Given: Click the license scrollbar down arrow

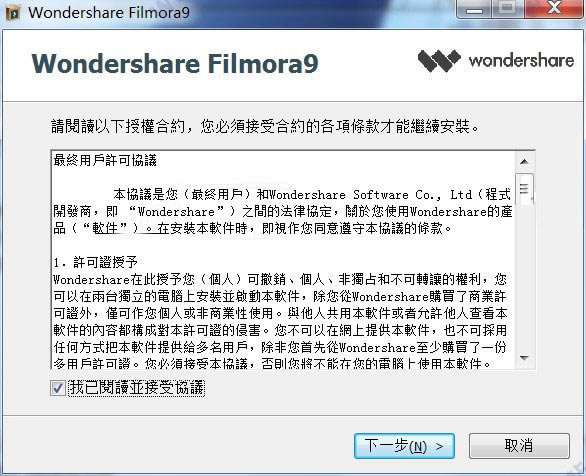Looking at the screenshot, I should [524, 358].
